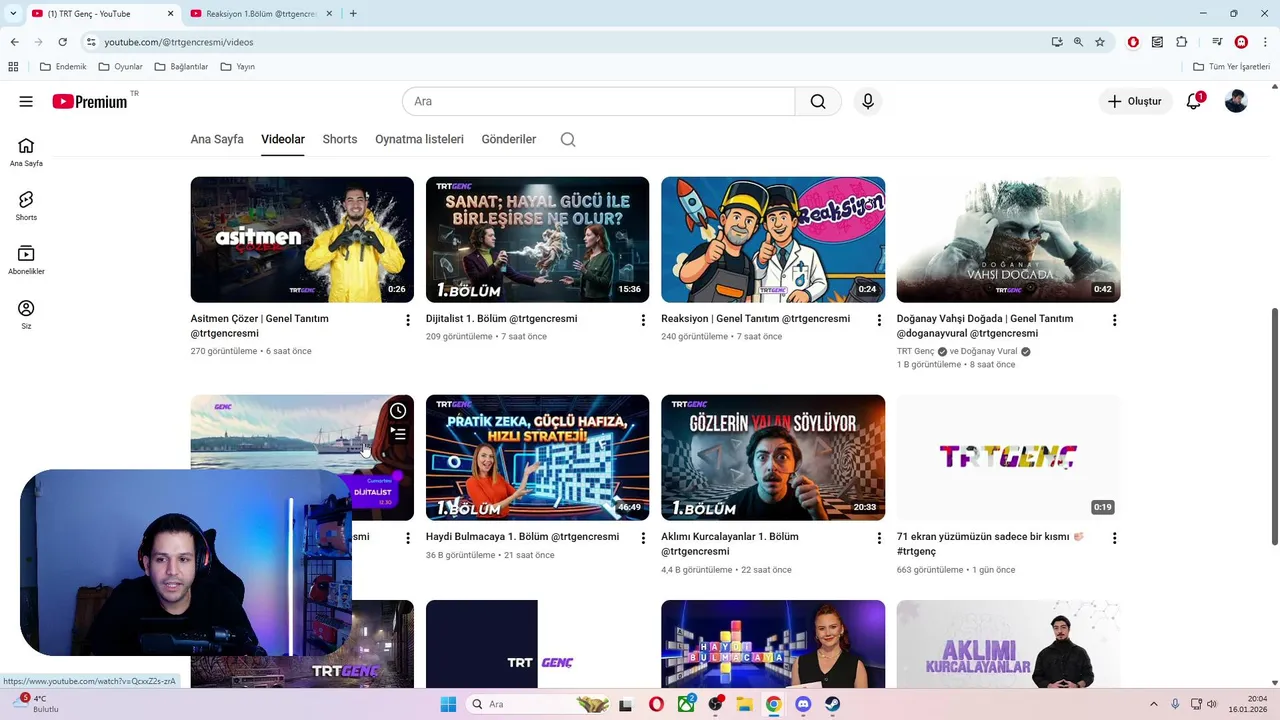Open the Gözlerin Yalan Söylüyor thumbnail
The height and width of the screenshot is (720, 1280).
[773, 457]
